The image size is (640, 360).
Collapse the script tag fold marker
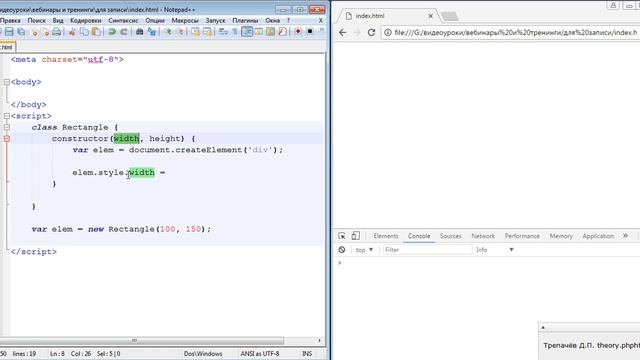[7, 116]
